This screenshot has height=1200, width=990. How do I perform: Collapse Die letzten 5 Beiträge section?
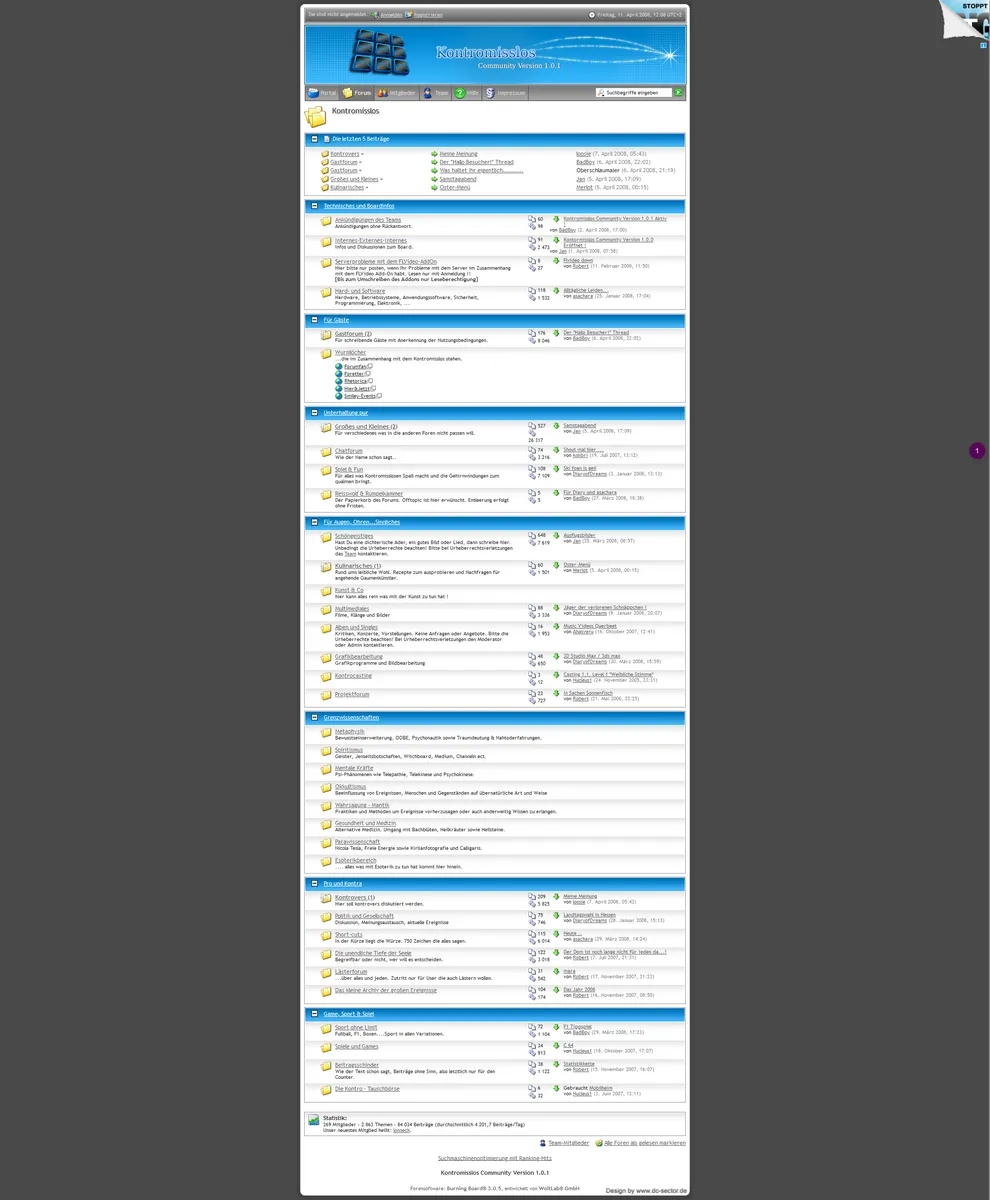point(314,139)
